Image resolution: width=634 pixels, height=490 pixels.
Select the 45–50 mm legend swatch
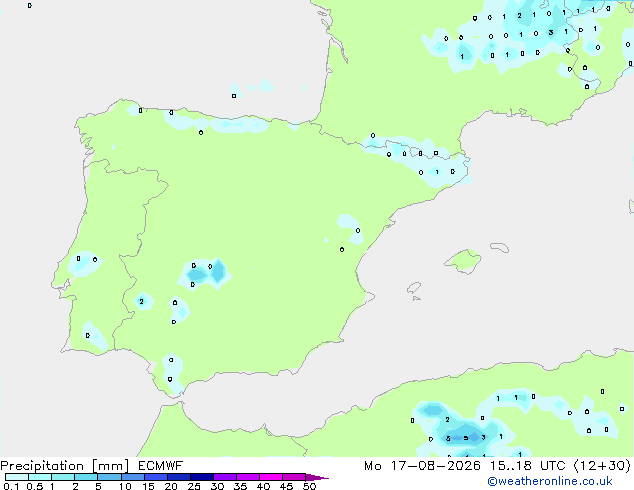click(294, 477)
